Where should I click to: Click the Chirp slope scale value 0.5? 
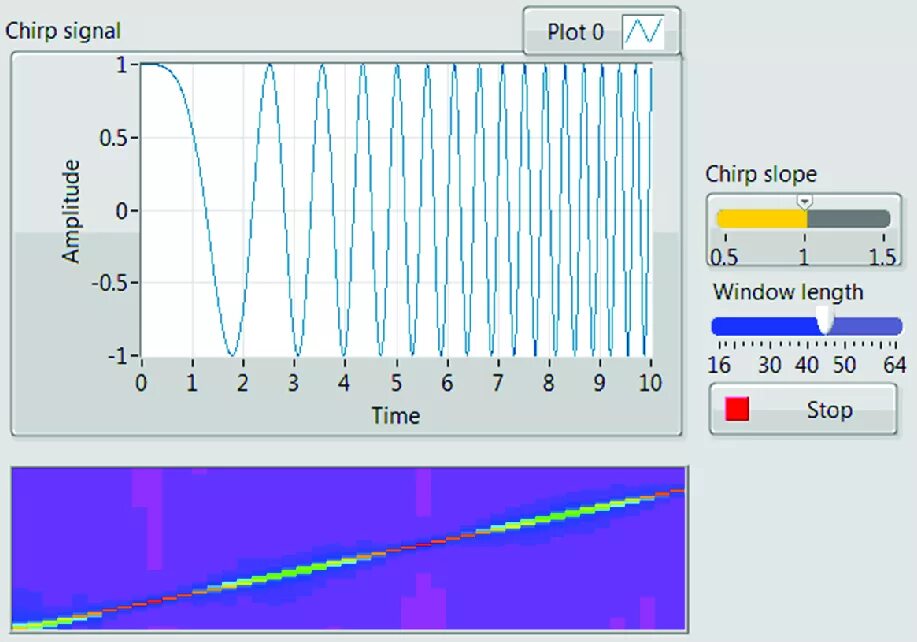pos(724,257)
